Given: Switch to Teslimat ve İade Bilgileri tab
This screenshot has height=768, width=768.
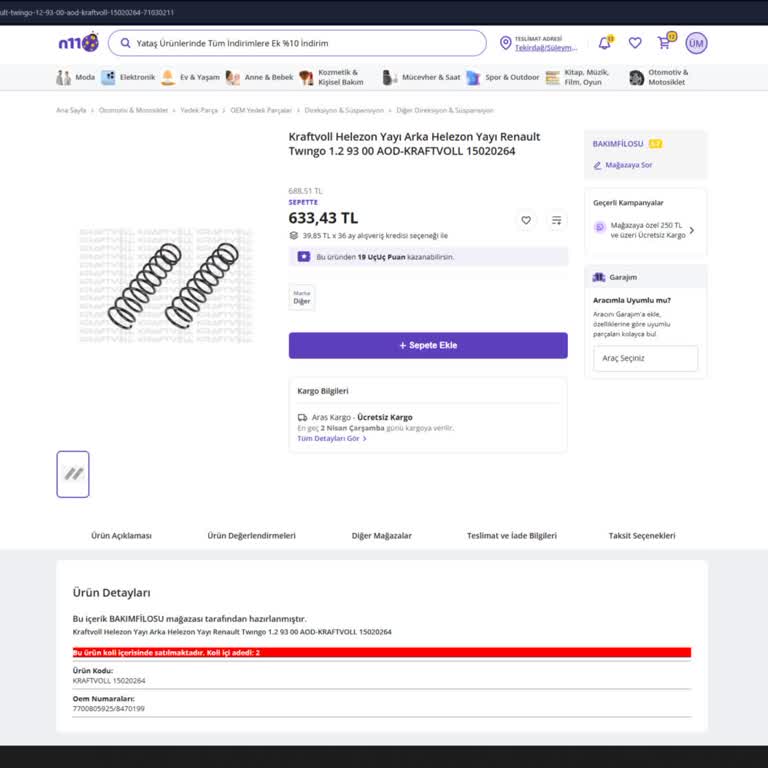Looking at the screenshot, I should [512, 535].
